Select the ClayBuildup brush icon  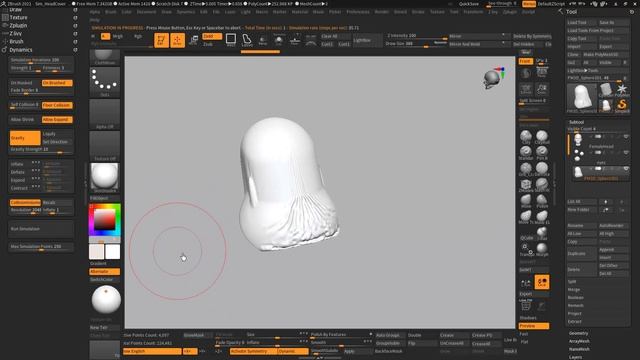pos(542,137)
